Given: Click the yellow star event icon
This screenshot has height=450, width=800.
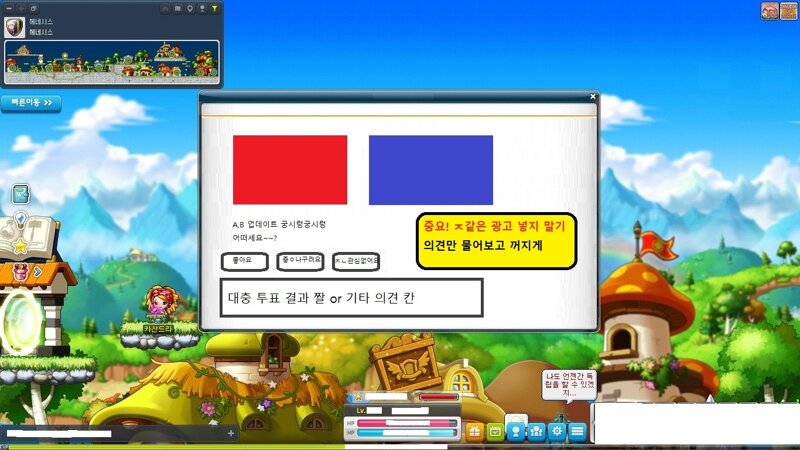Looking at the screenshot, I should tap(20, 246).
